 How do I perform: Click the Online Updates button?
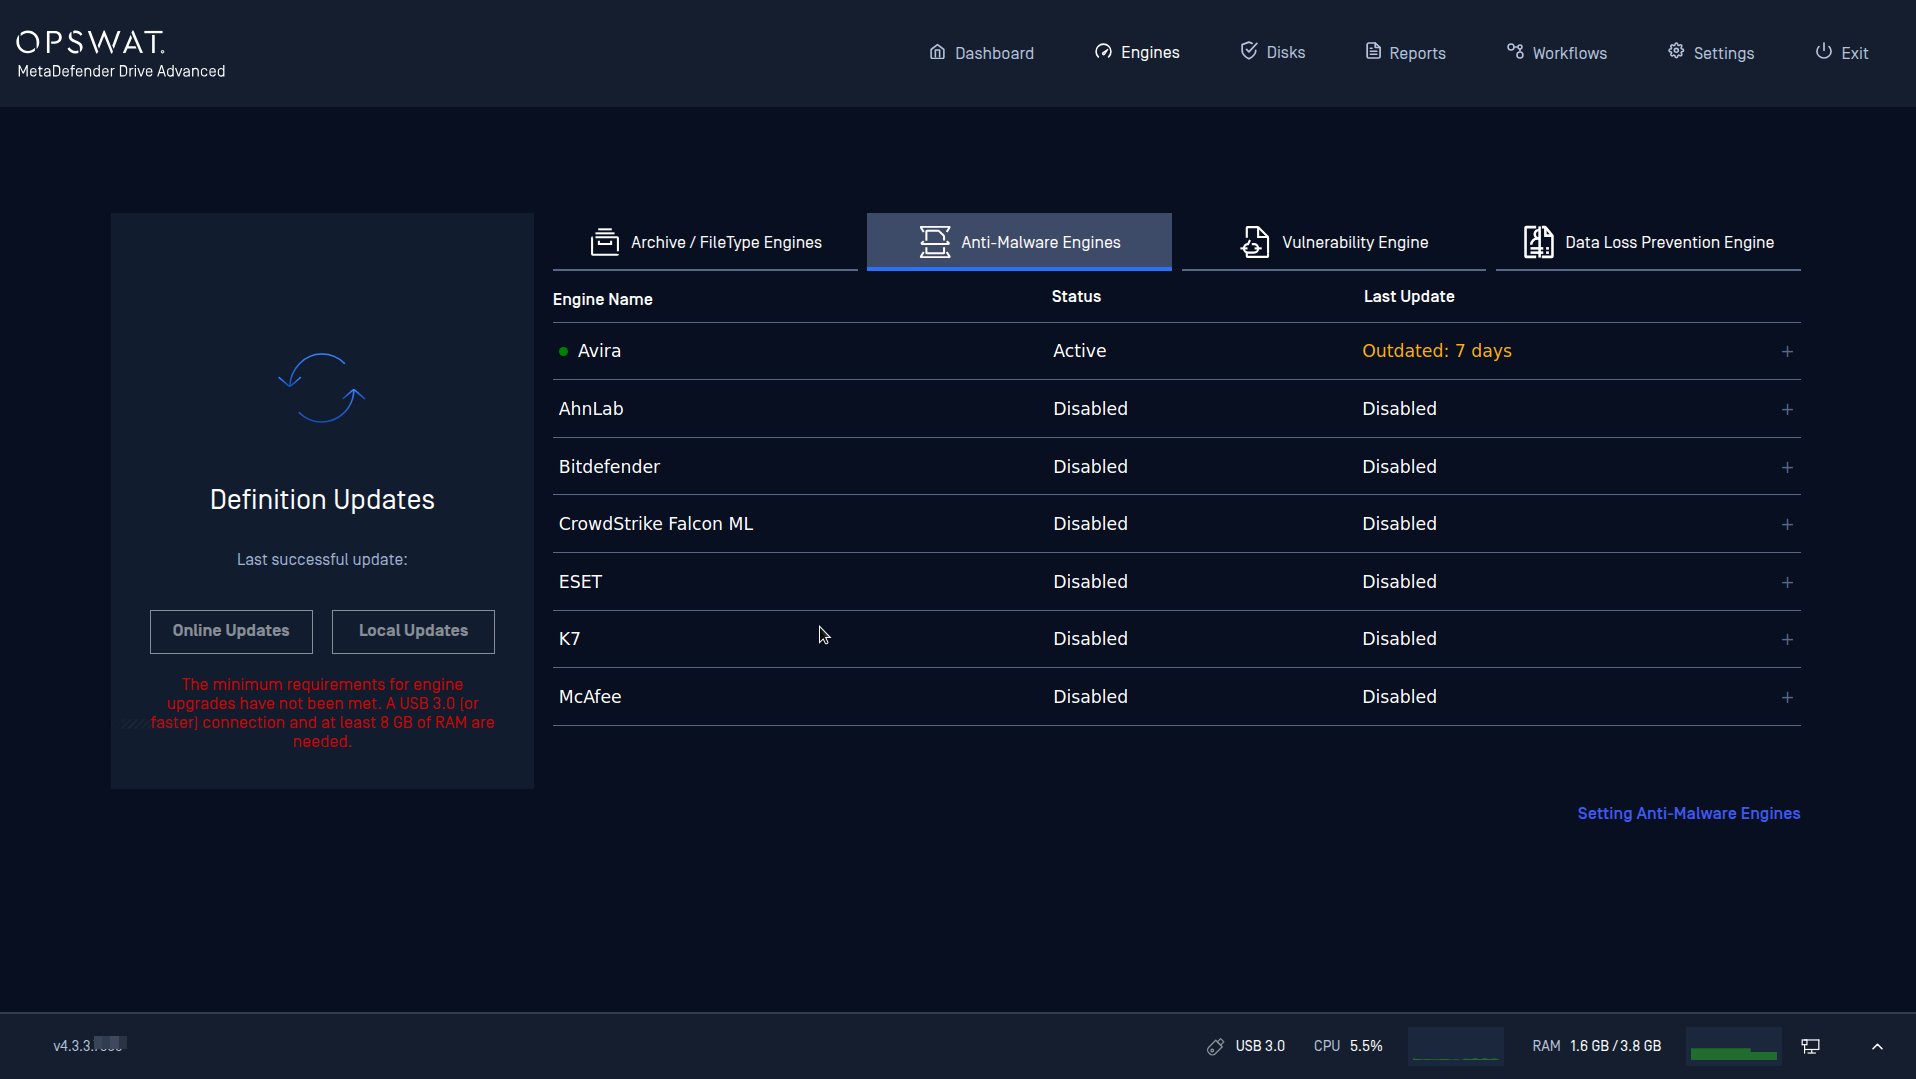point(231,631)
